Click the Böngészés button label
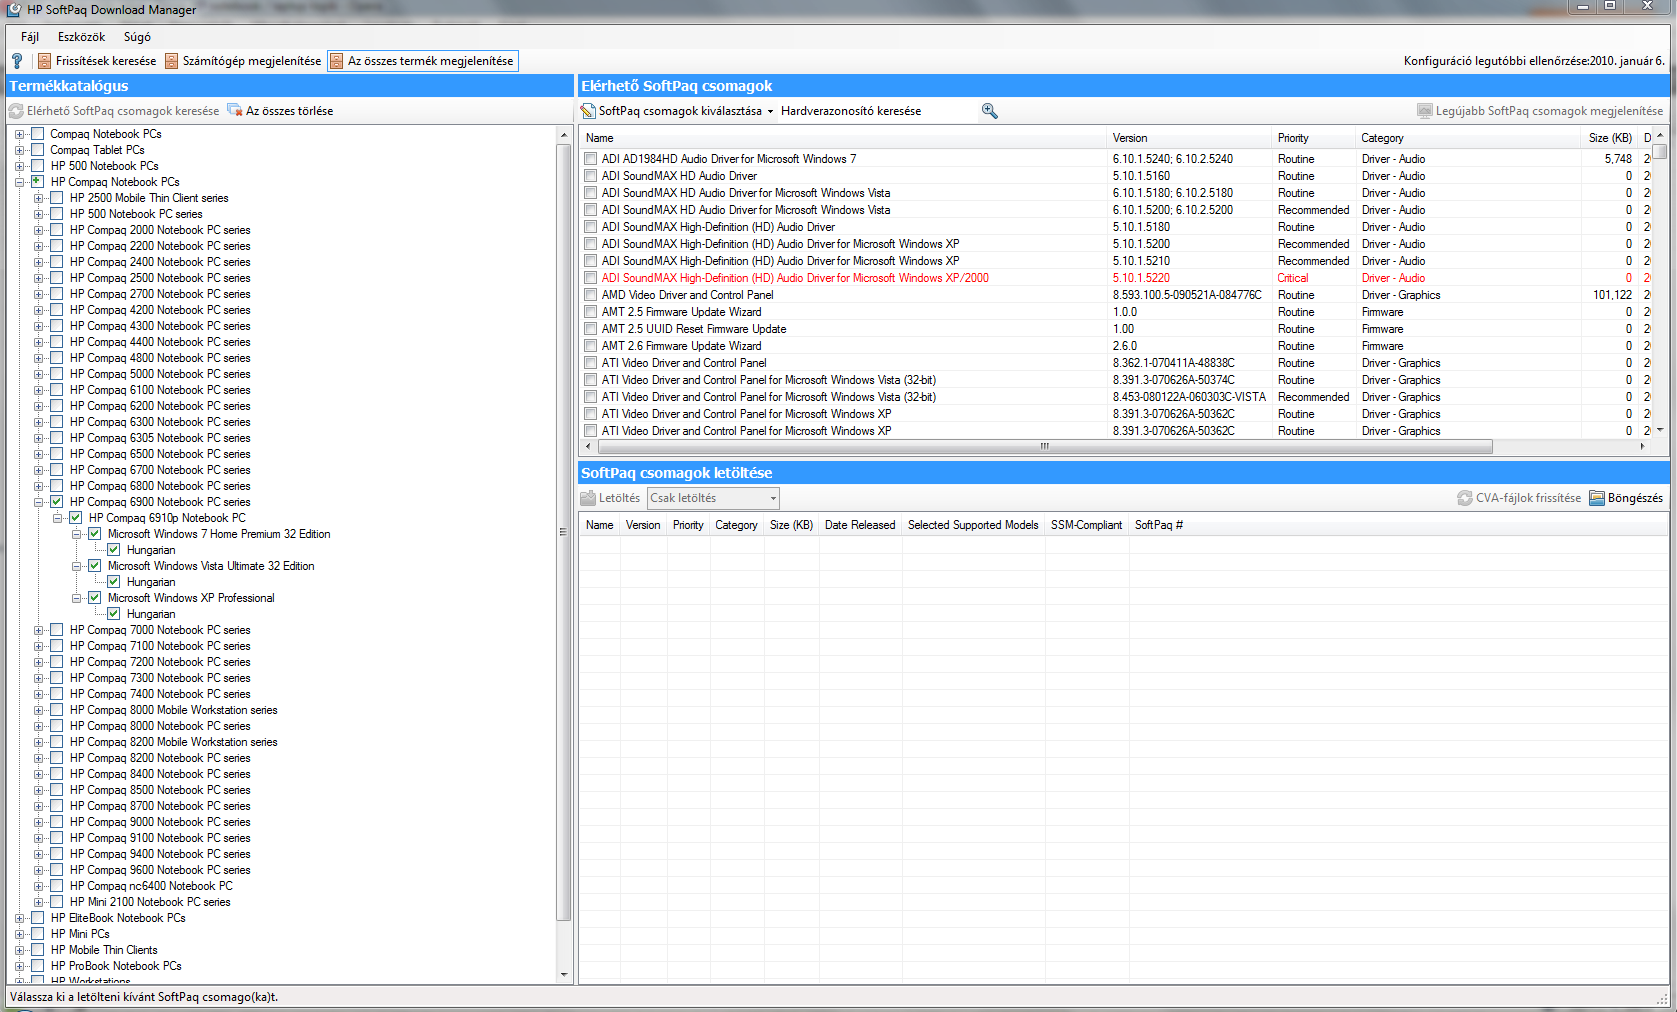Screen dimensions: 1677x1012 point(1635,498)
